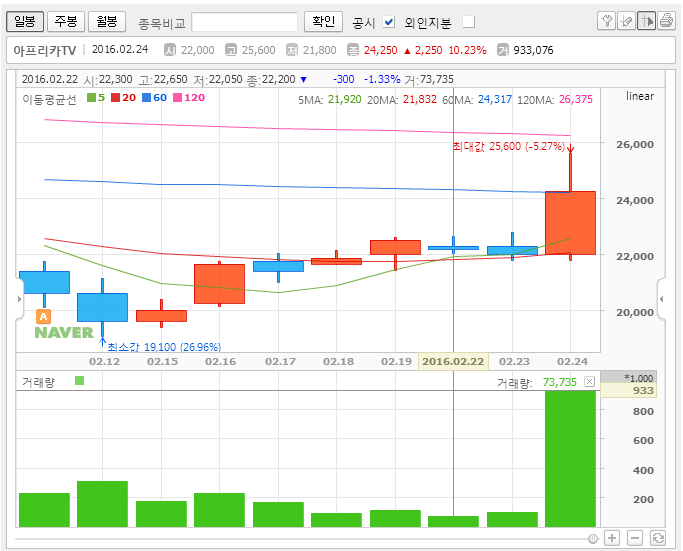Uncheck the 공시 disclosure checkbox
The height and width of the screenshot is (551, 683).
tap(389, 22)
